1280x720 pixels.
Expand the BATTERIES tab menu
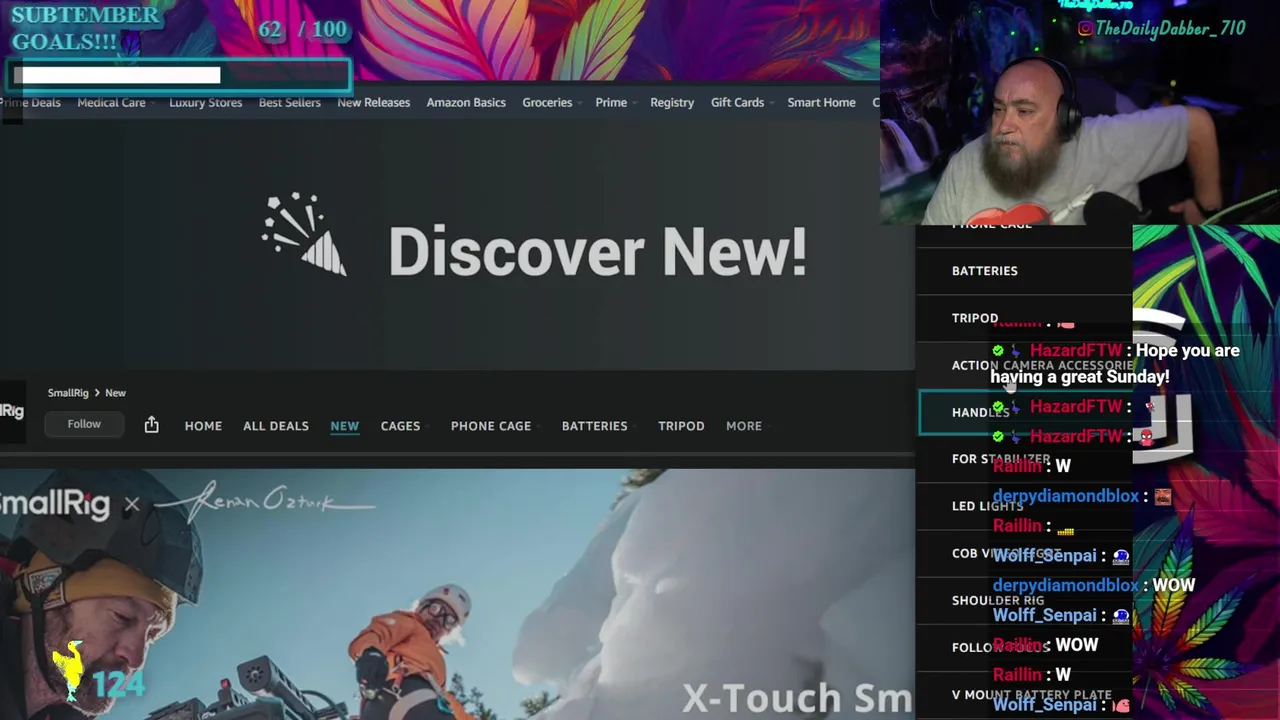597,426
